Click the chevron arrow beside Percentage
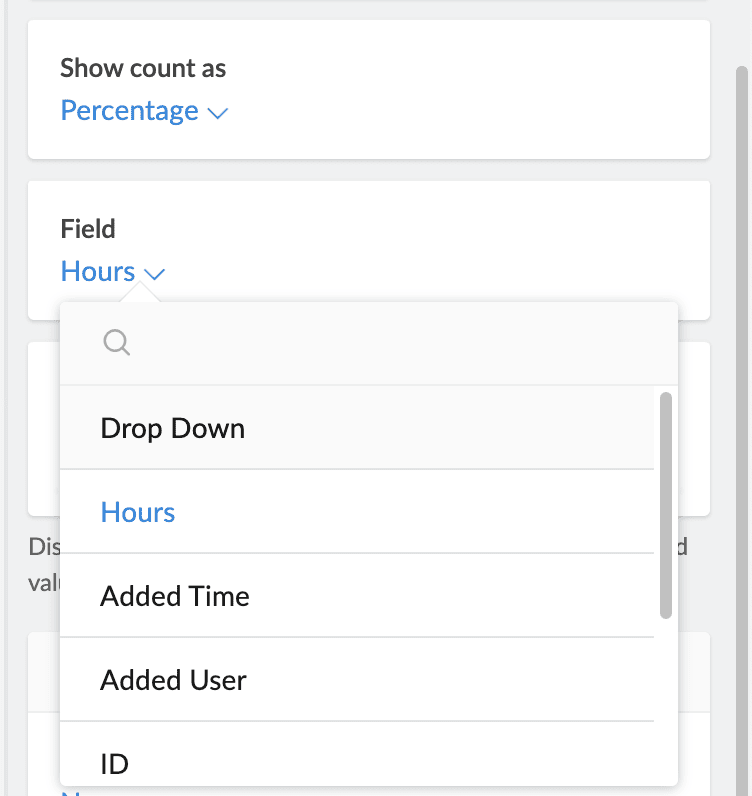The height and width of the screenshot is (796, 752). [x=218, y=113]
